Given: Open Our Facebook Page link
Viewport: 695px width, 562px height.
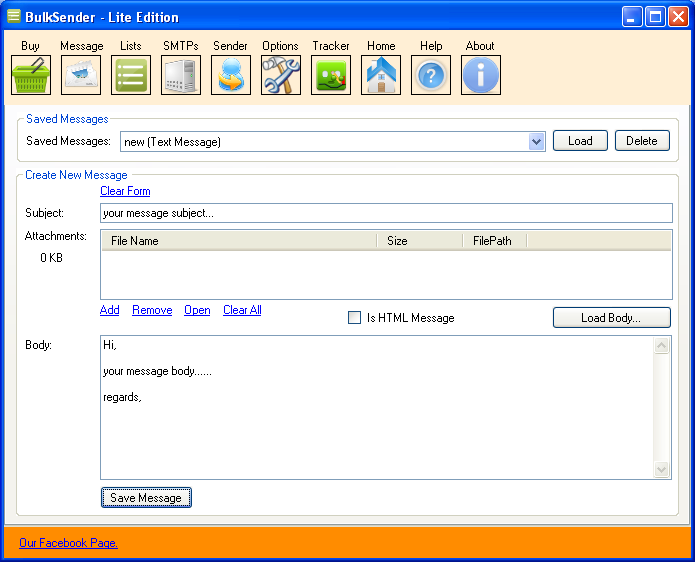Looking at the screenshot, I should click(68, 543).
